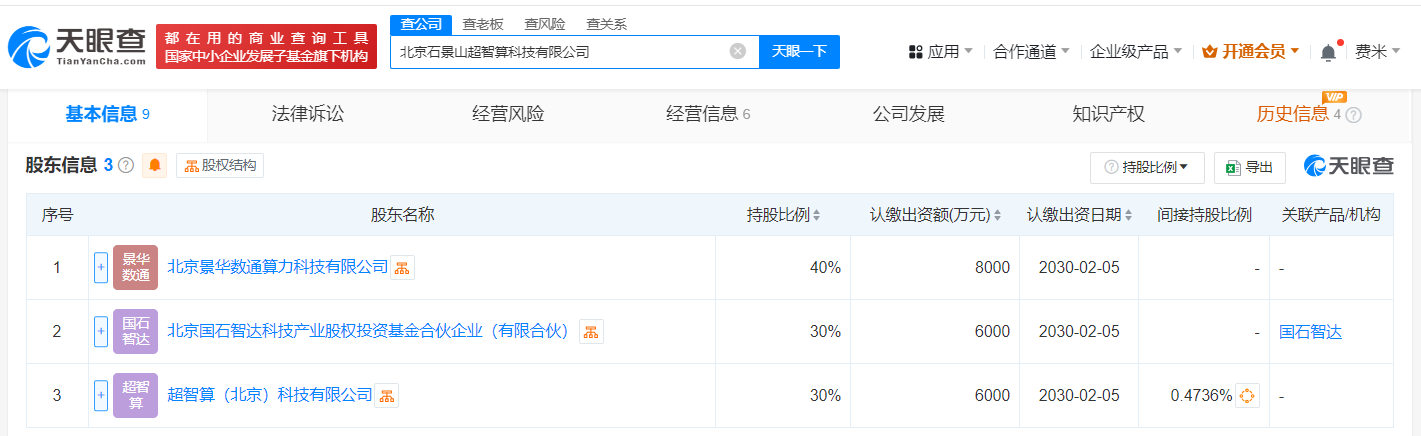This screenshot has height=436, width=1421.
Task: Open the 应用 dropdown menu
Action: pyautogui.click(x=941, y=52)
